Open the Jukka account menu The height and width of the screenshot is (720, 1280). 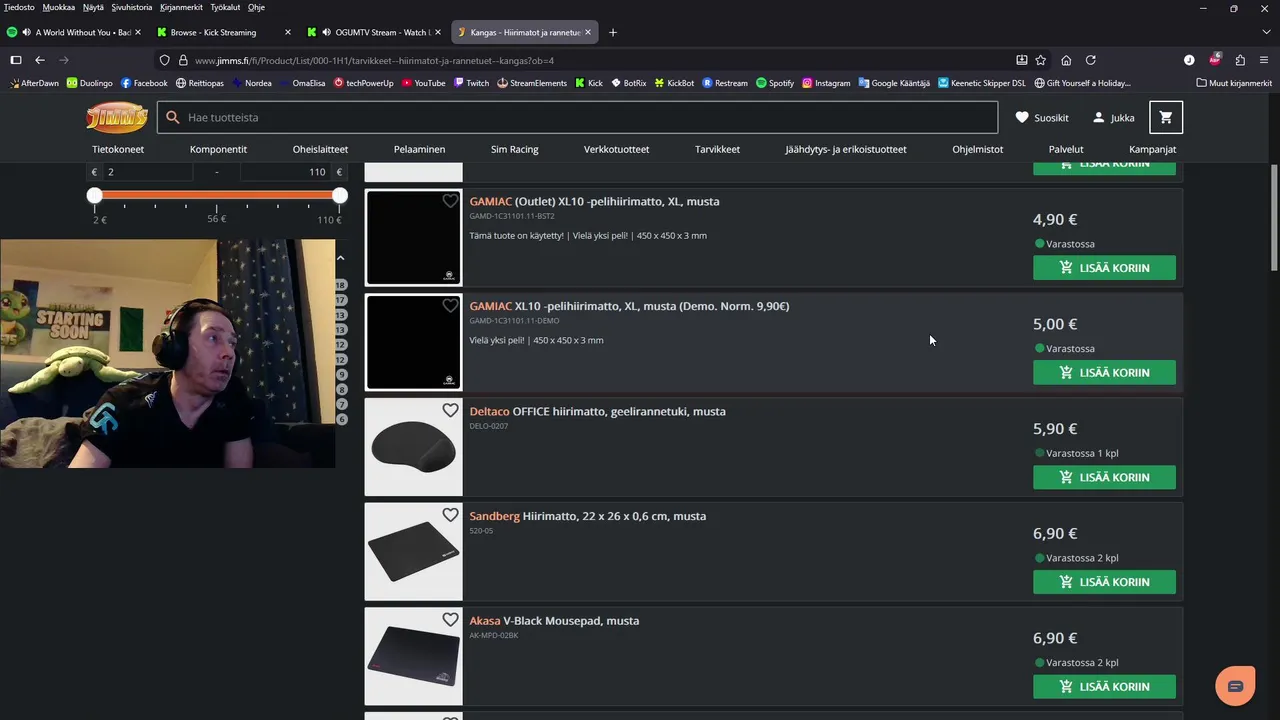tap(1113, 117)
